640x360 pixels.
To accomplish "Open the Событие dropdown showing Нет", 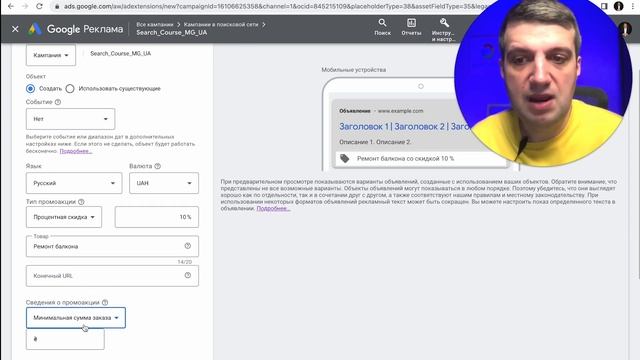I will point(71,119).
